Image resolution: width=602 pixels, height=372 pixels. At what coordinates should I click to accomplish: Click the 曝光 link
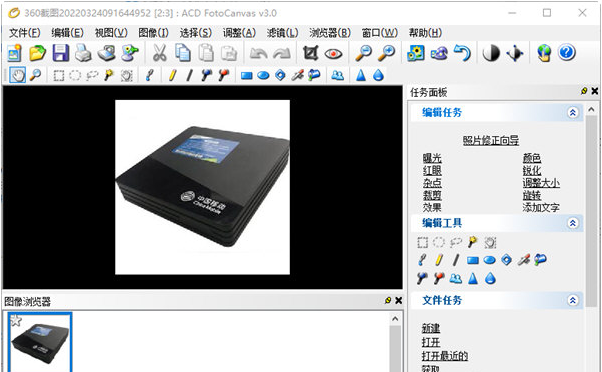[432, 158]
